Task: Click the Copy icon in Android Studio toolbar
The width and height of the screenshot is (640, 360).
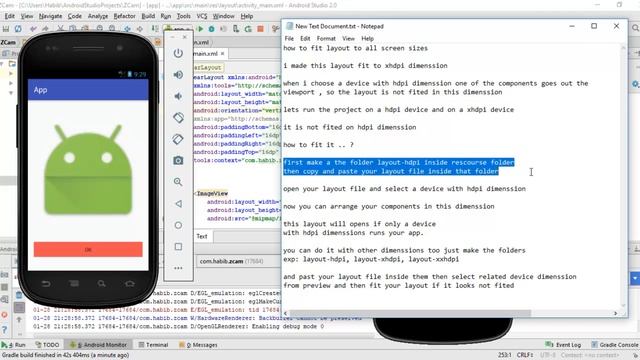Action: point(73,29)
